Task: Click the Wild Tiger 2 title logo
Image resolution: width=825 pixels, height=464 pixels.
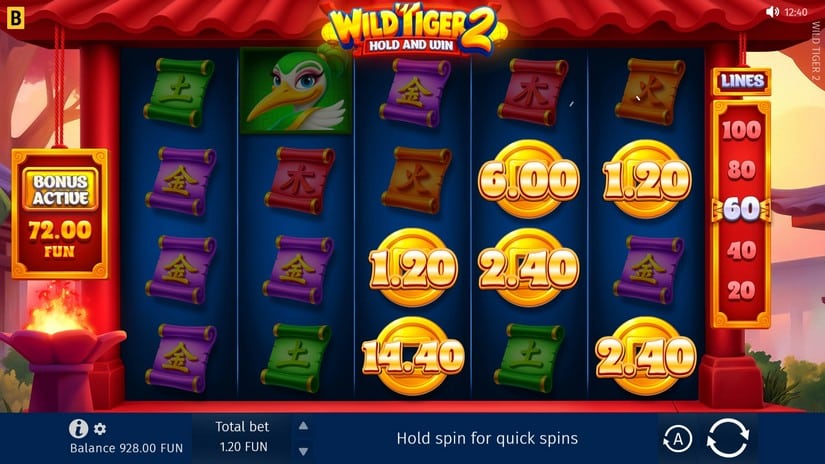Action: click(x=413, y=31)
